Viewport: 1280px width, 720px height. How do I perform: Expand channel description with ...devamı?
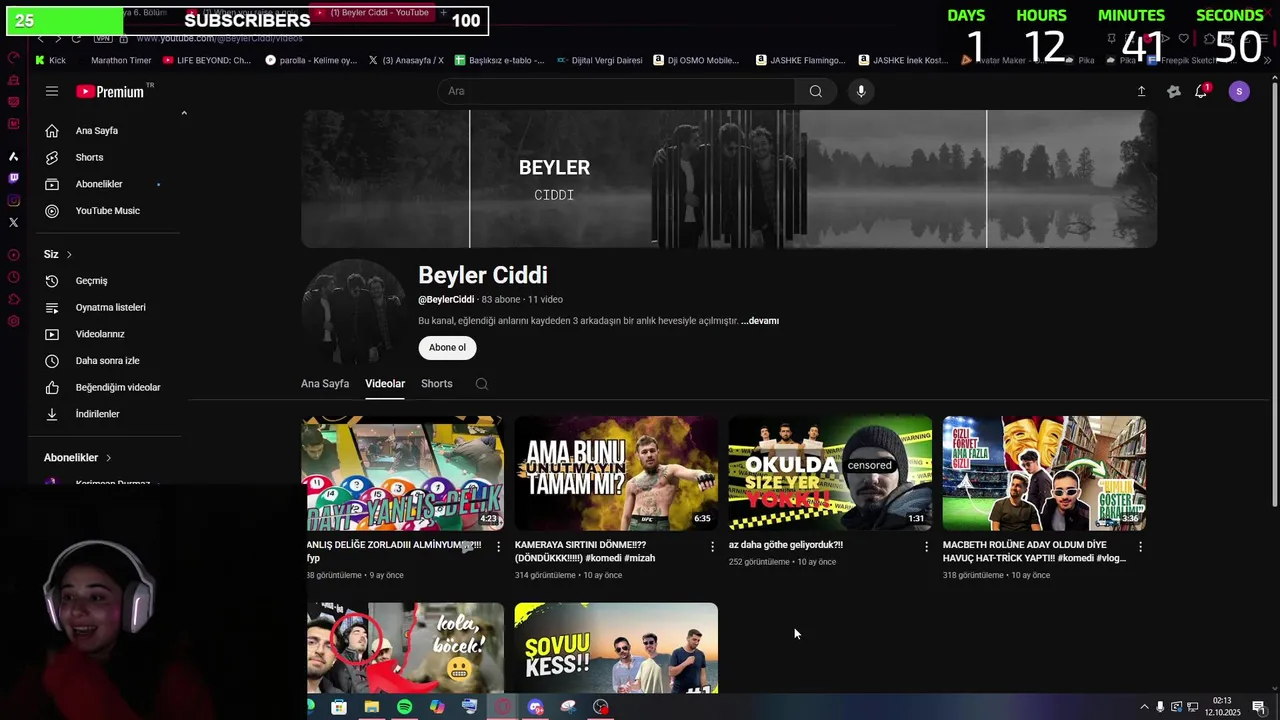[760, 321]
